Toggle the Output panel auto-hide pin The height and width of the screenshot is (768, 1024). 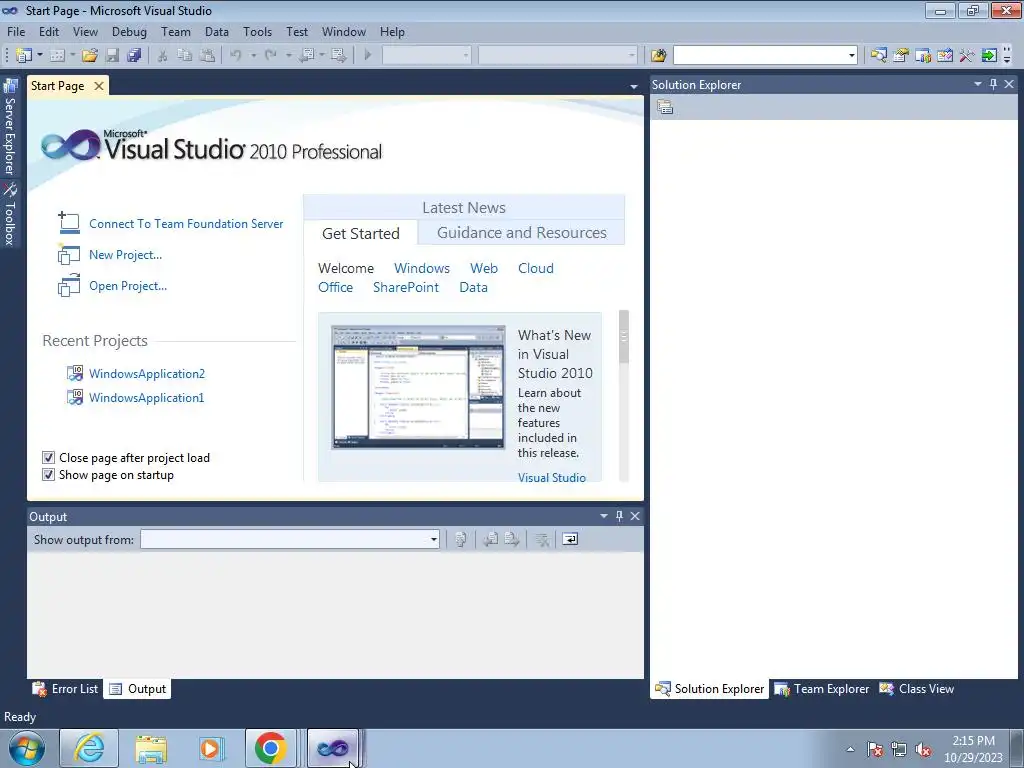coord(619,516)
